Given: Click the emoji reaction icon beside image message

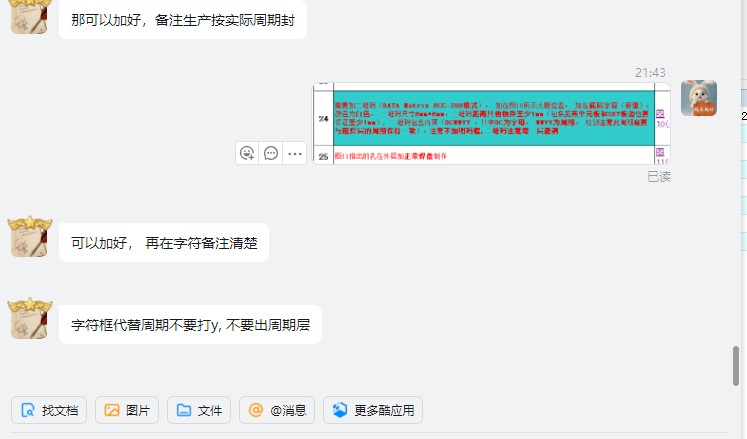Looking at the screenshot, I should (x=247, y=153).
